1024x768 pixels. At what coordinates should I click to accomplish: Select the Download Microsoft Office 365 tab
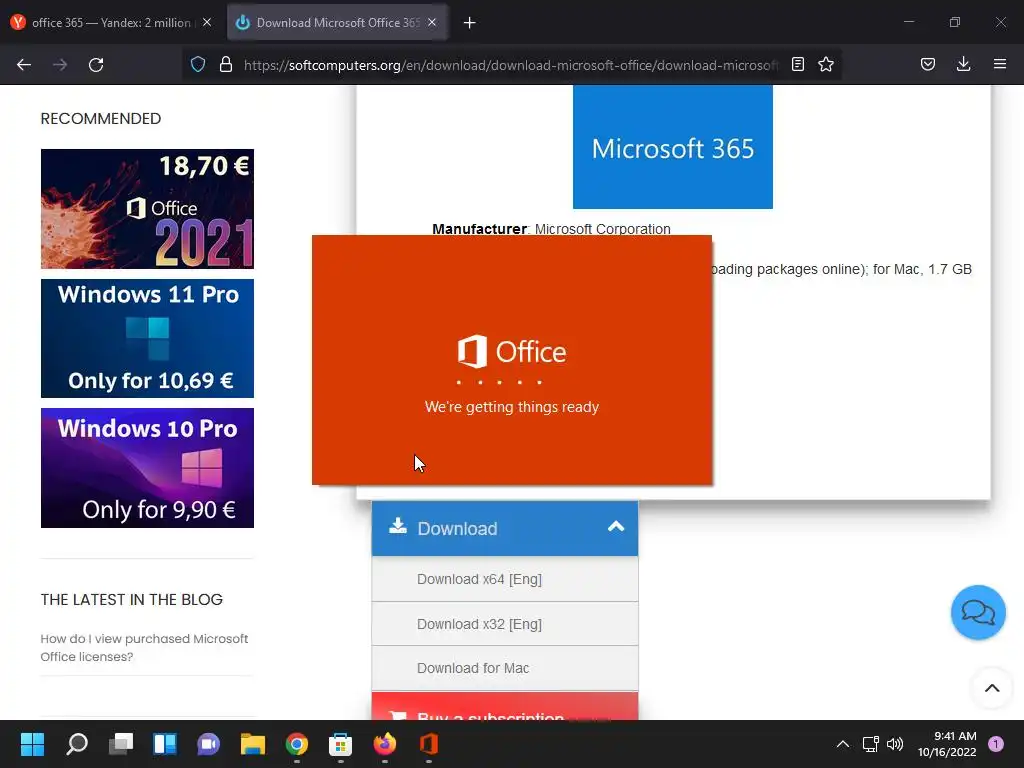(x=337, y=22)
